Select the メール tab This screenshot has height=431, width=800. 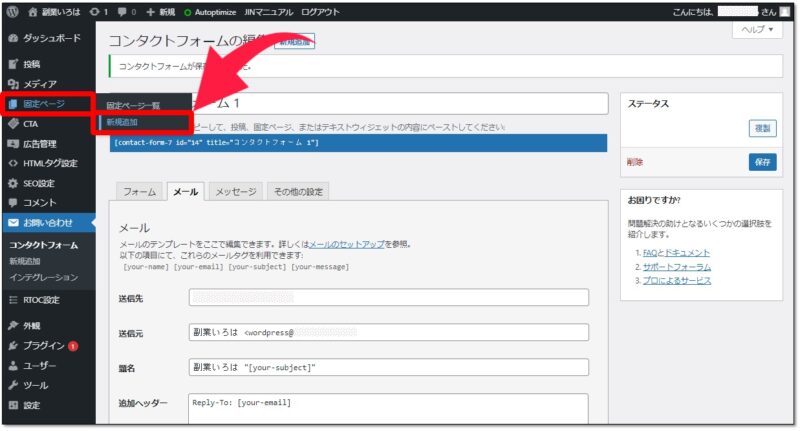pos(186,192)
